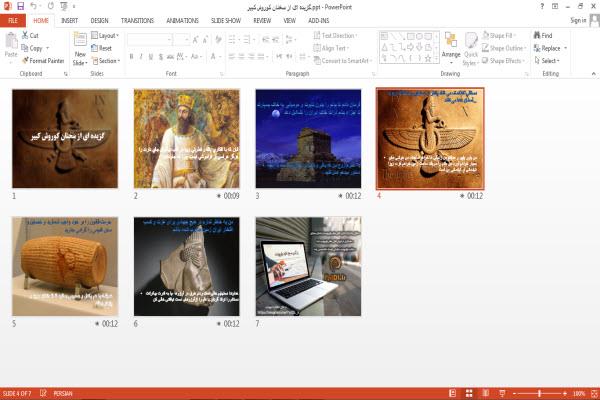The width and height of the screenshot is (600, 400).
Task: Open the TRANSITIONS tab
Action: coord(137,21)
